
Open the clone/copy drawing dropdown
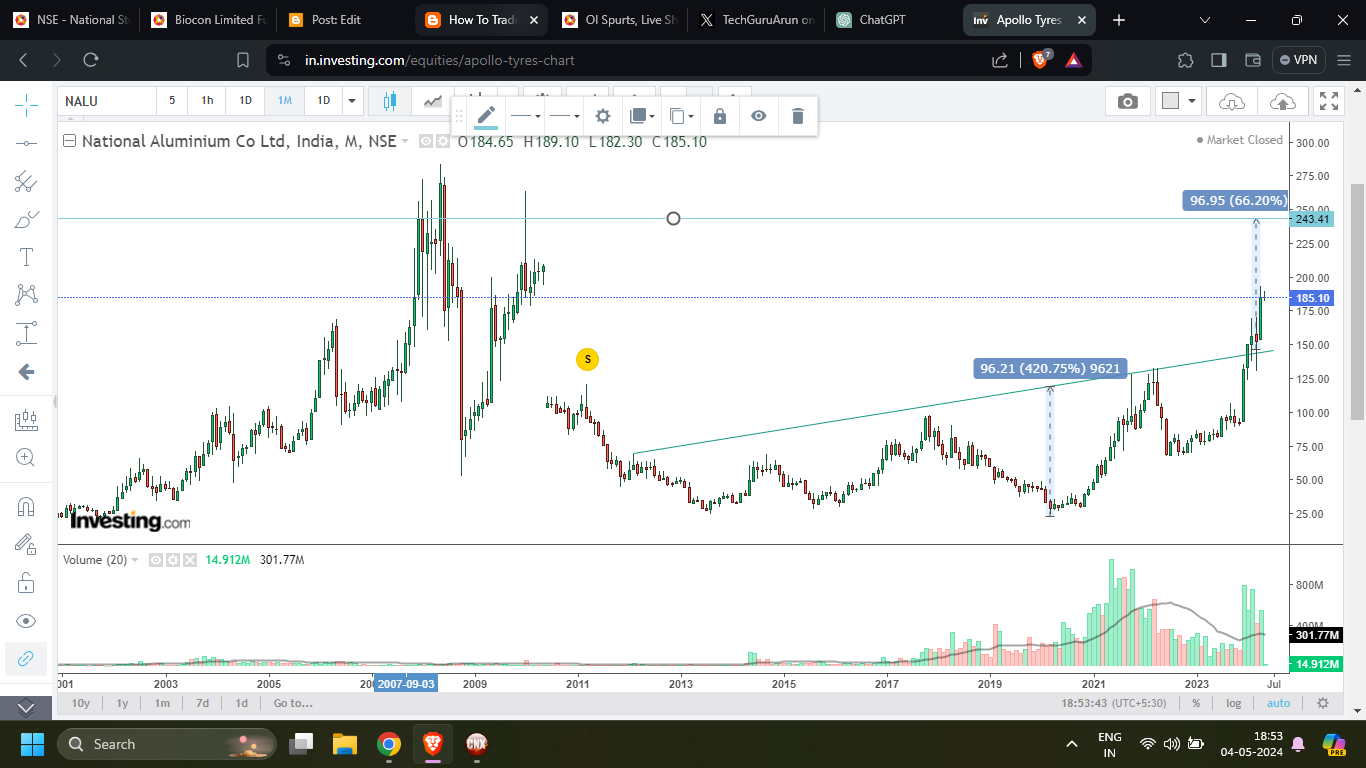click(x=681, y=116)
